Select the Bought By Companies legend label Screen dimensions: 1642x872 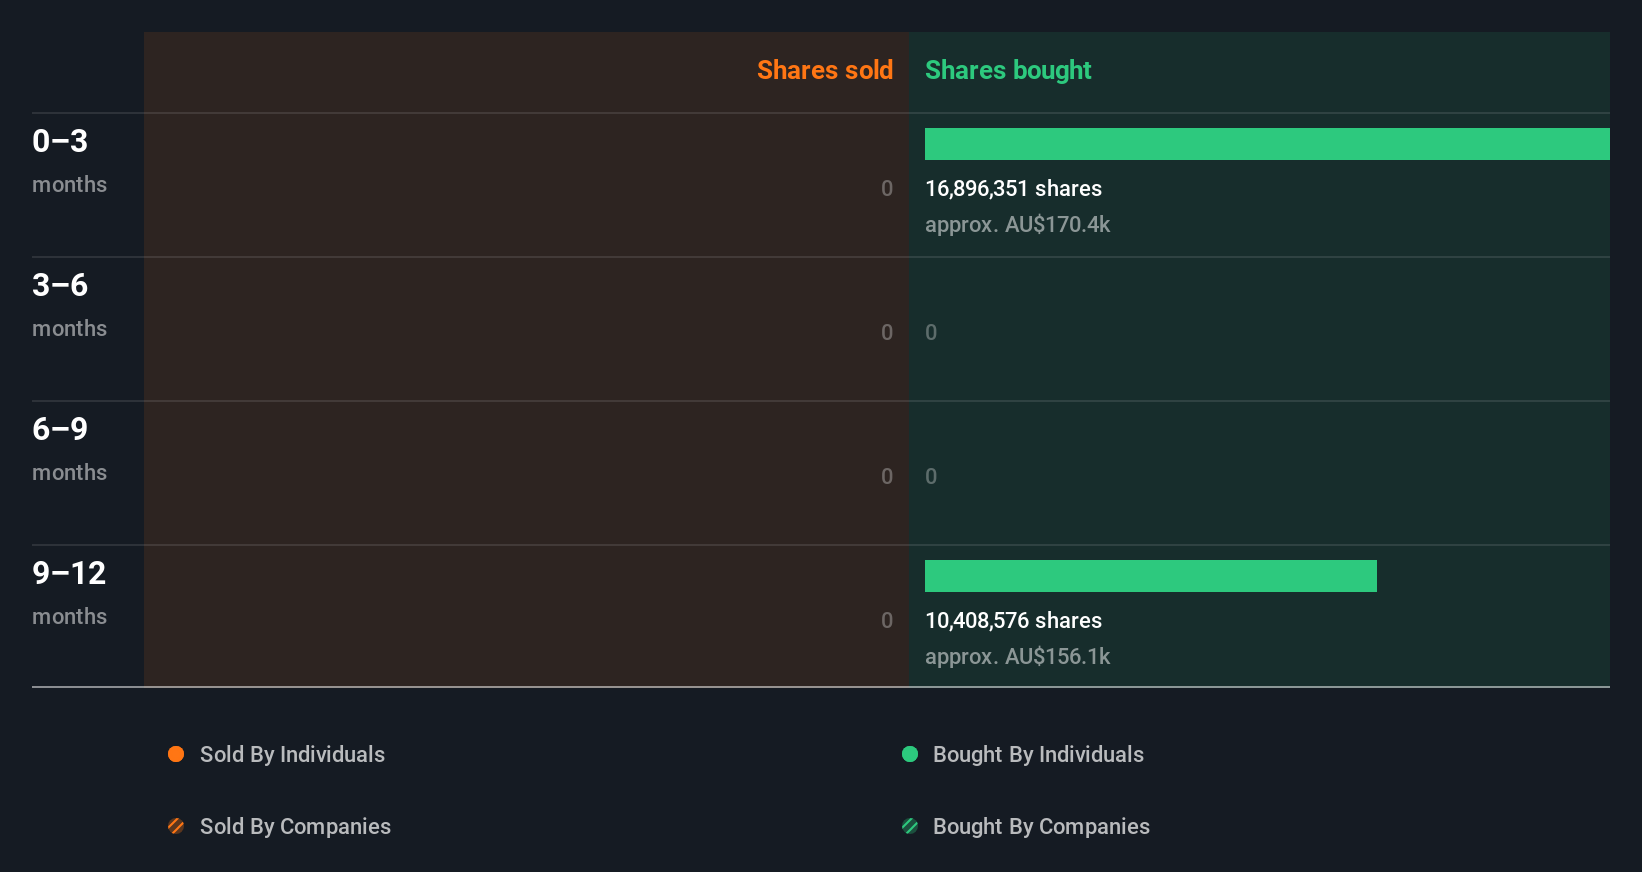click(x=1041, y=827)
